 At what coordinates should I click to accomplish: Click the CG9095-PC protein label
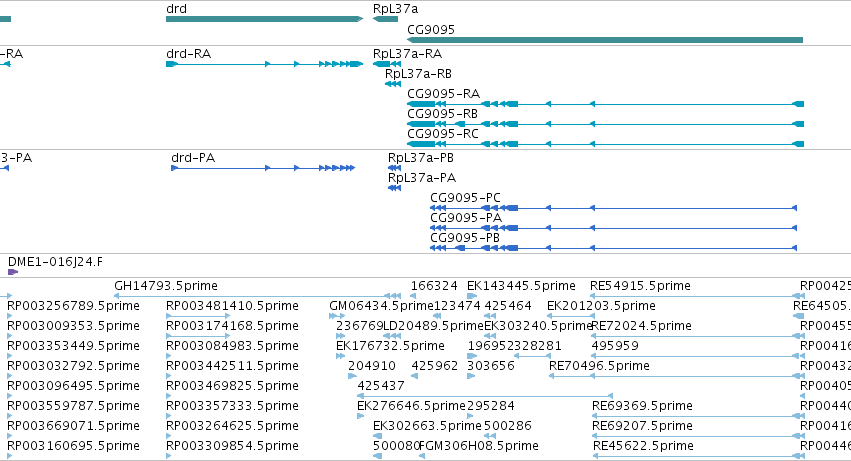tap(465, 198)
